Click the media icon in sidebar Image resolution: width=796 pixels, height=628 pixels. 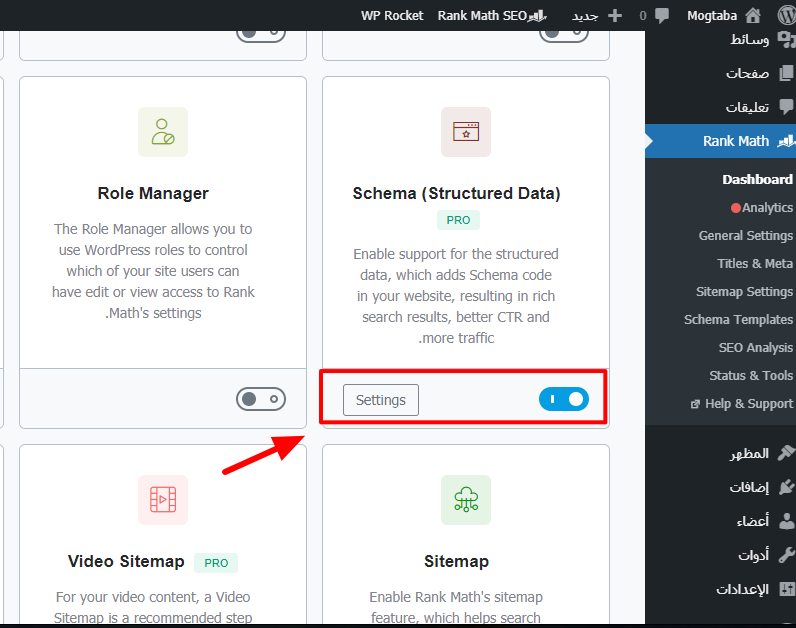(x=786, y=39)
